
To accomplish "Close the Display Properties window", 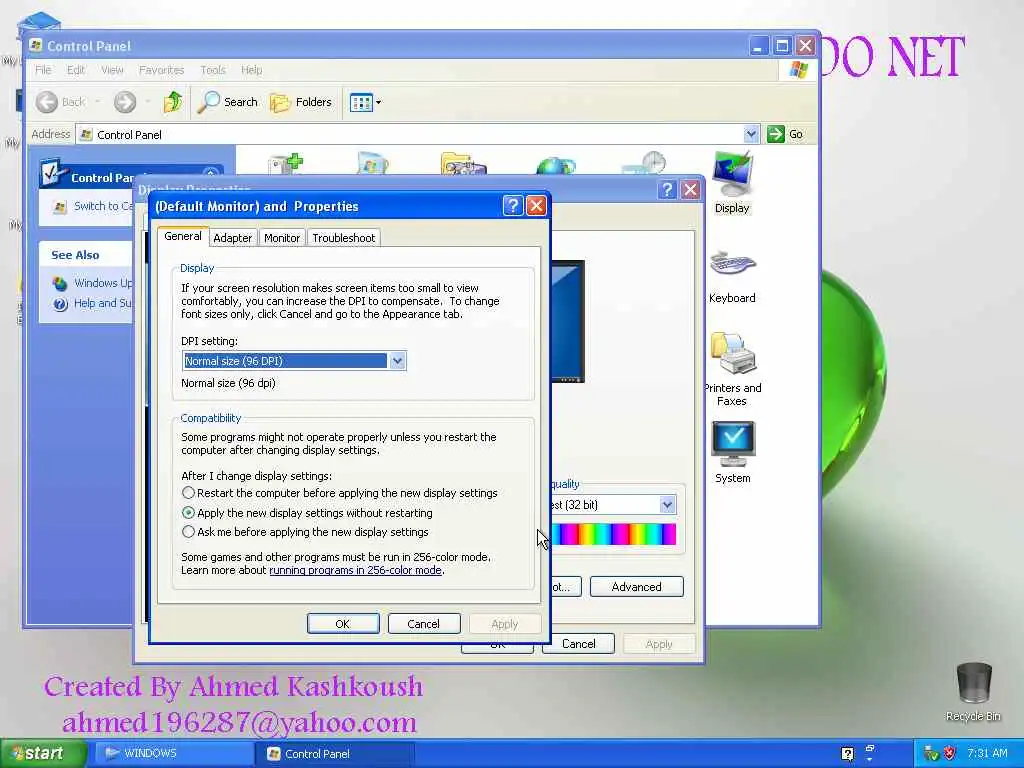I will [x=690, y=190].
